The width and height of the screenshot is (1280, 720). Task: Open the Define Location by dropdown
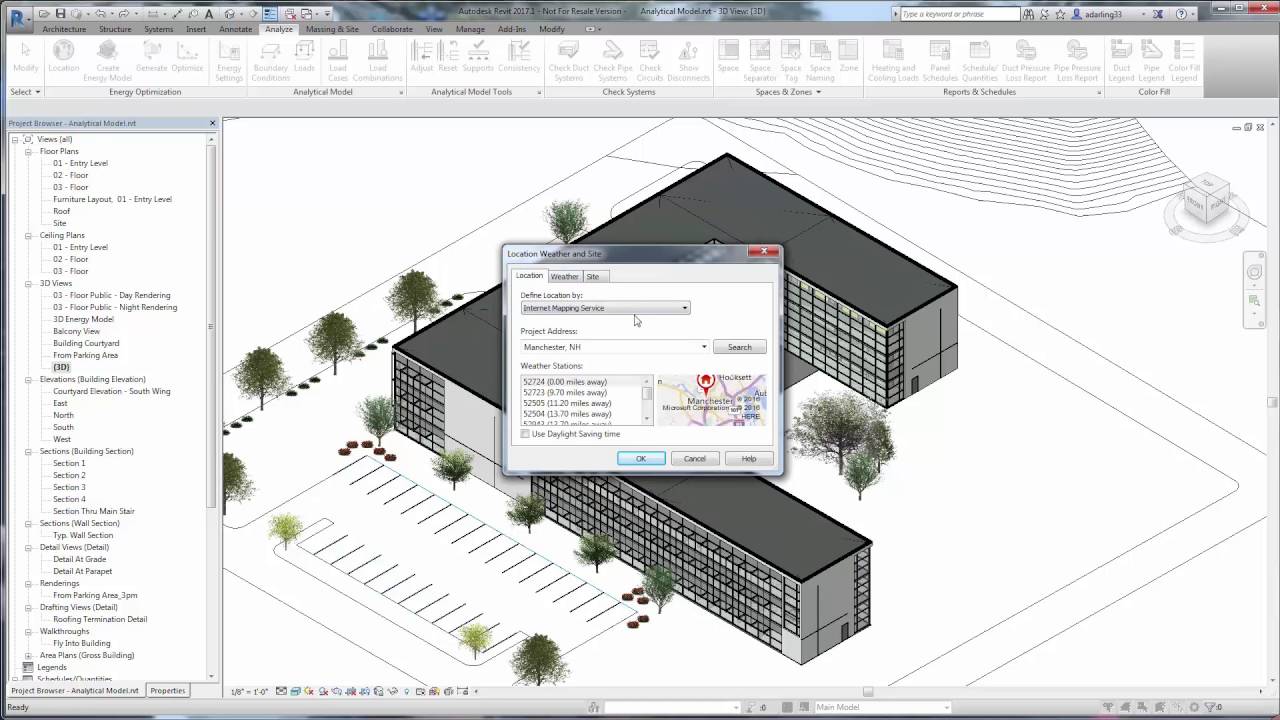(x=684, y=308)
